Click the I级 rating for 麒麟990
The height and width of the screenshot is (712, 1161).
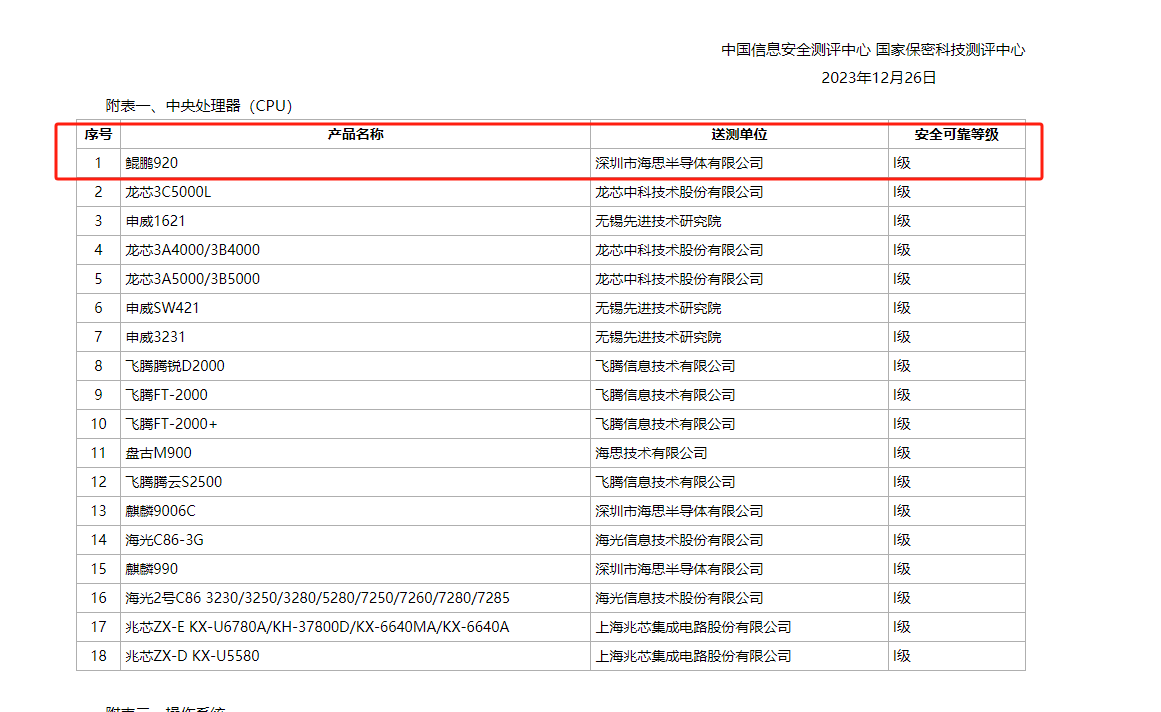coord(902,568)
